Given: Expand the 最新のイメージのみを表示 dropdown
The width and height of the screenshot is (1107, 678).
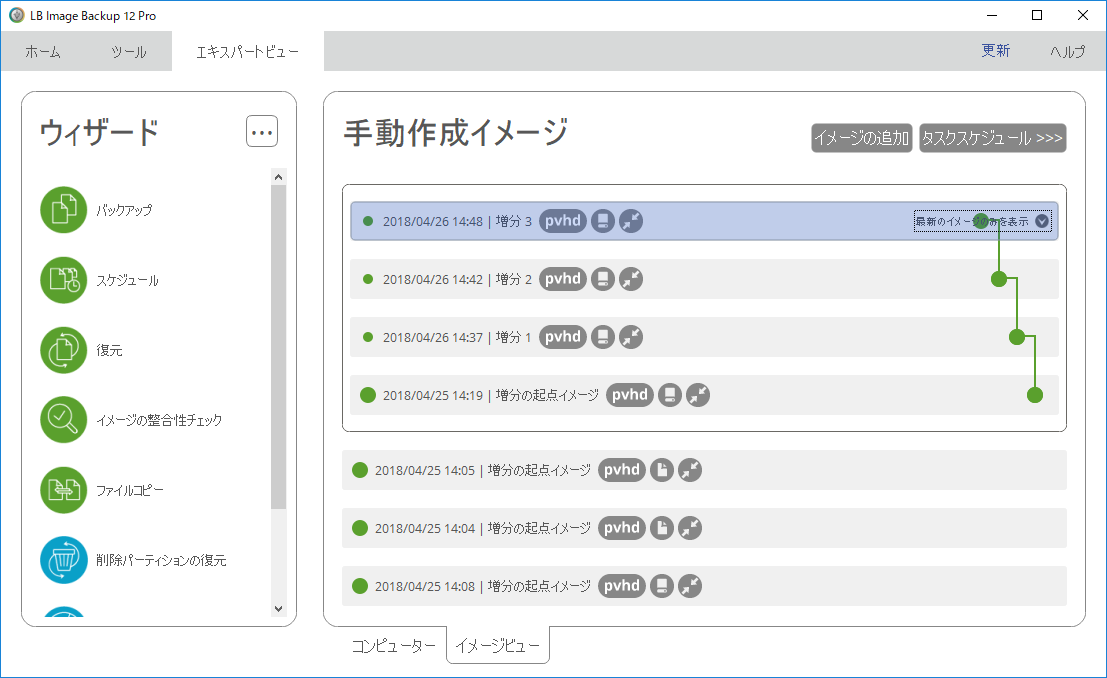Looking at the screenshot, I should pyautogui.click(x=1042, y=222).
